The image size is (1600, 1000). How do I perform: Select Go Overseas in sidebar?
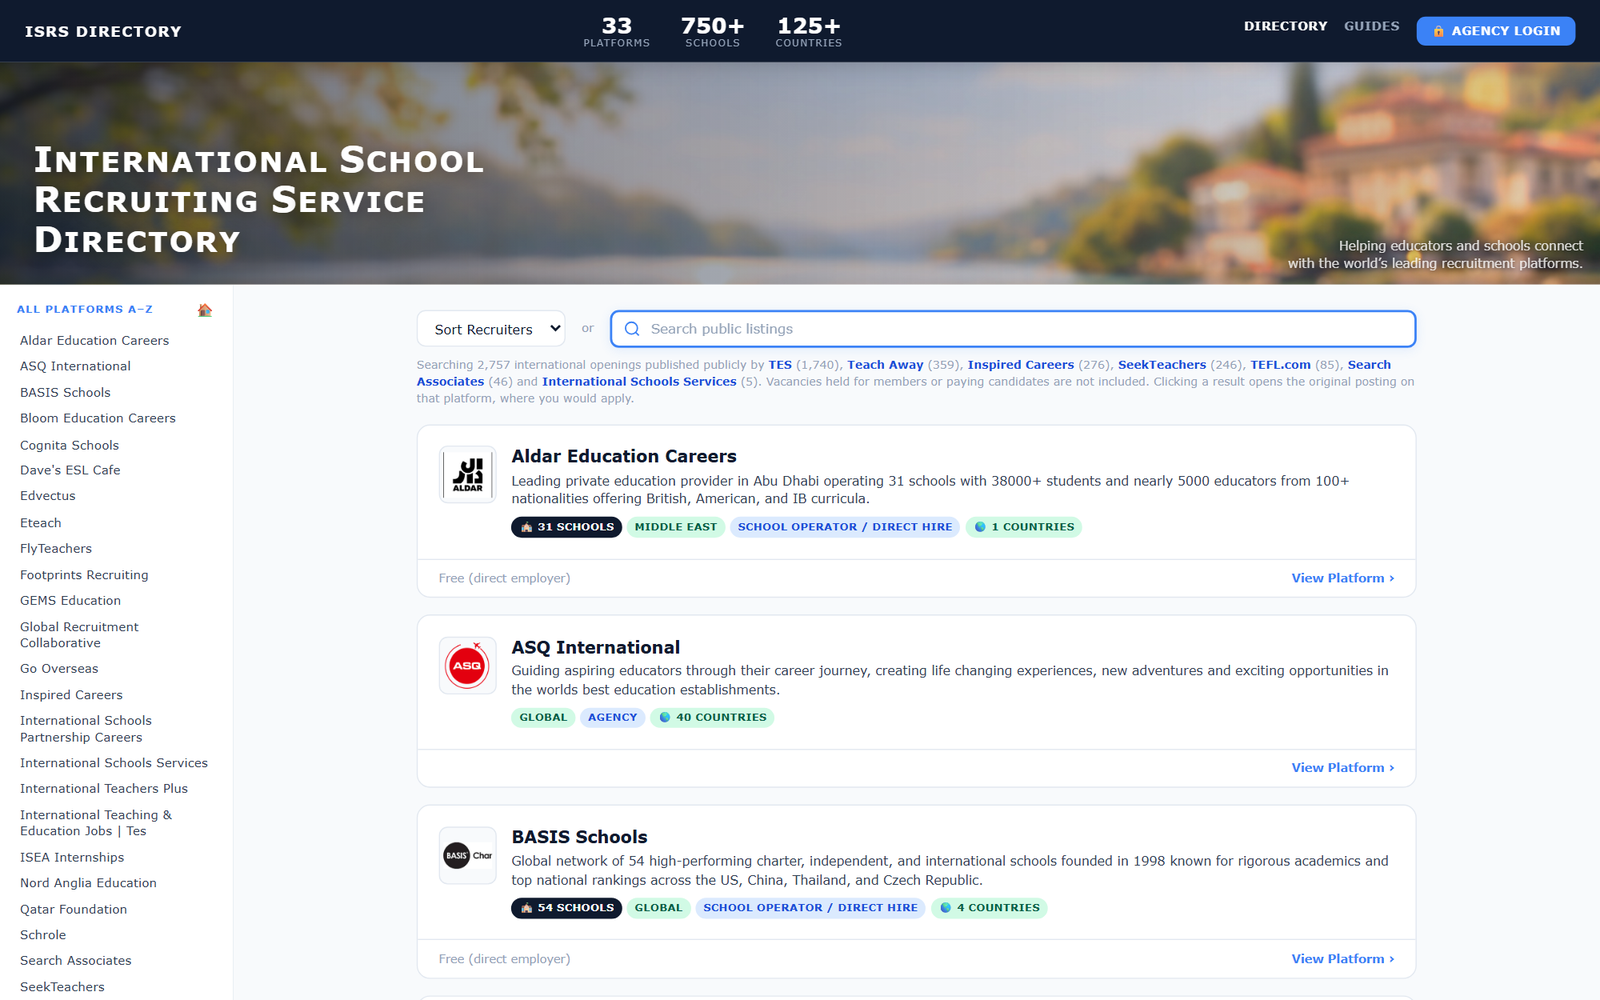tap(59, 669)
